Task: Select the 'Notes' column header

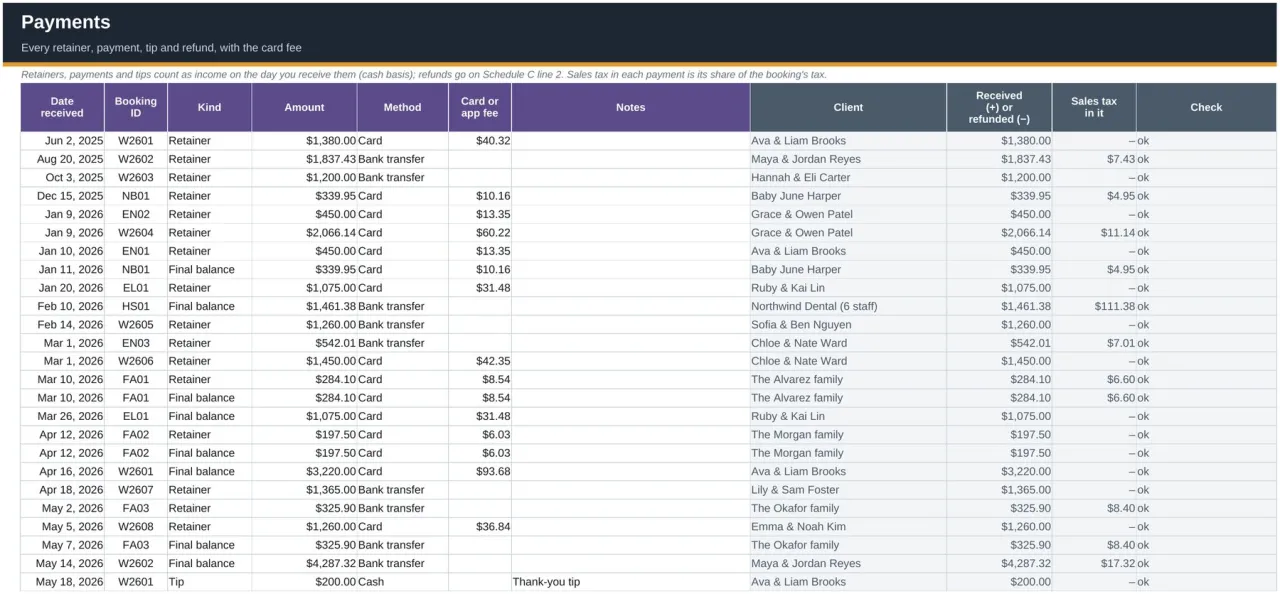Action: click(x=631, y=107)
